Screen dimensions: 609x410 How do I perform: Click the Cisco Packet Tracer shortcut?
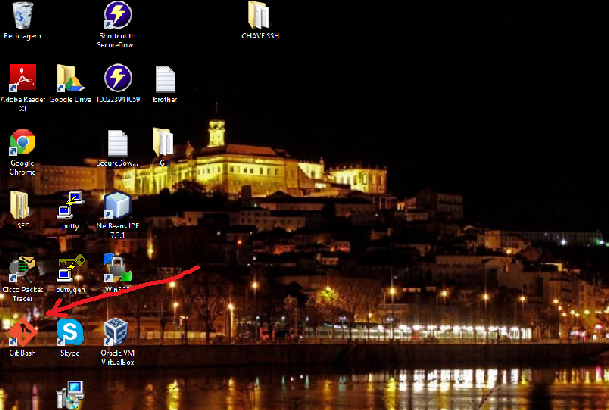[22, 270]
